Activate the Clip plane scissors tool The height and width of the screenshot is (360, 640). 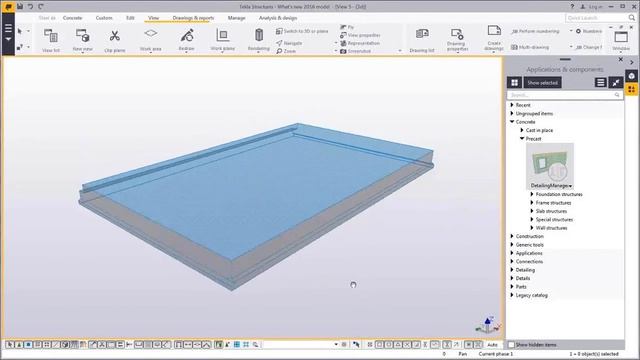(115, 40)
